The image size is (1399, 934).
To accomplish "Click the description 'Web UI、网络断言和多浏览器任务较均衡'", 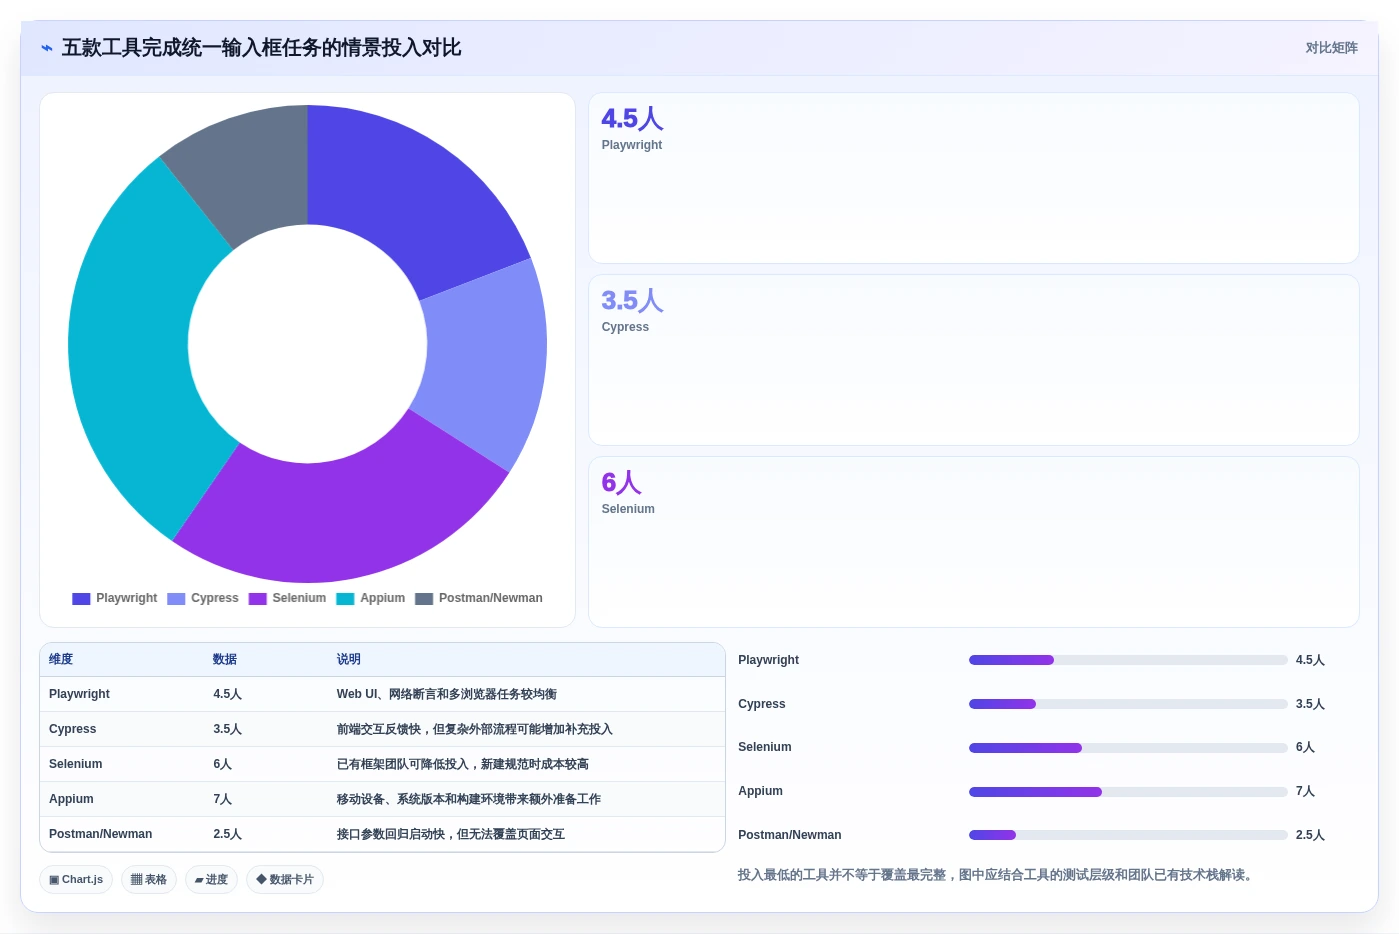I will point(447,694).
